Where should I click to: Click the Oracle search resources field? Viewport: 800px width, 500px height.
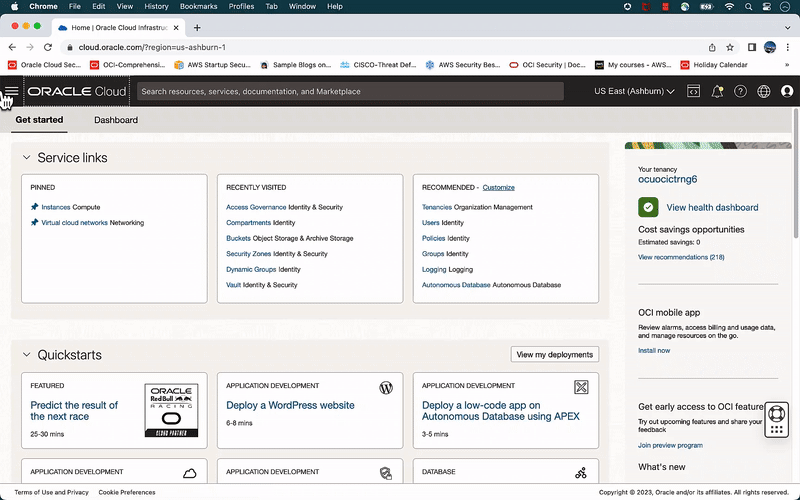(x=351, y=91)
